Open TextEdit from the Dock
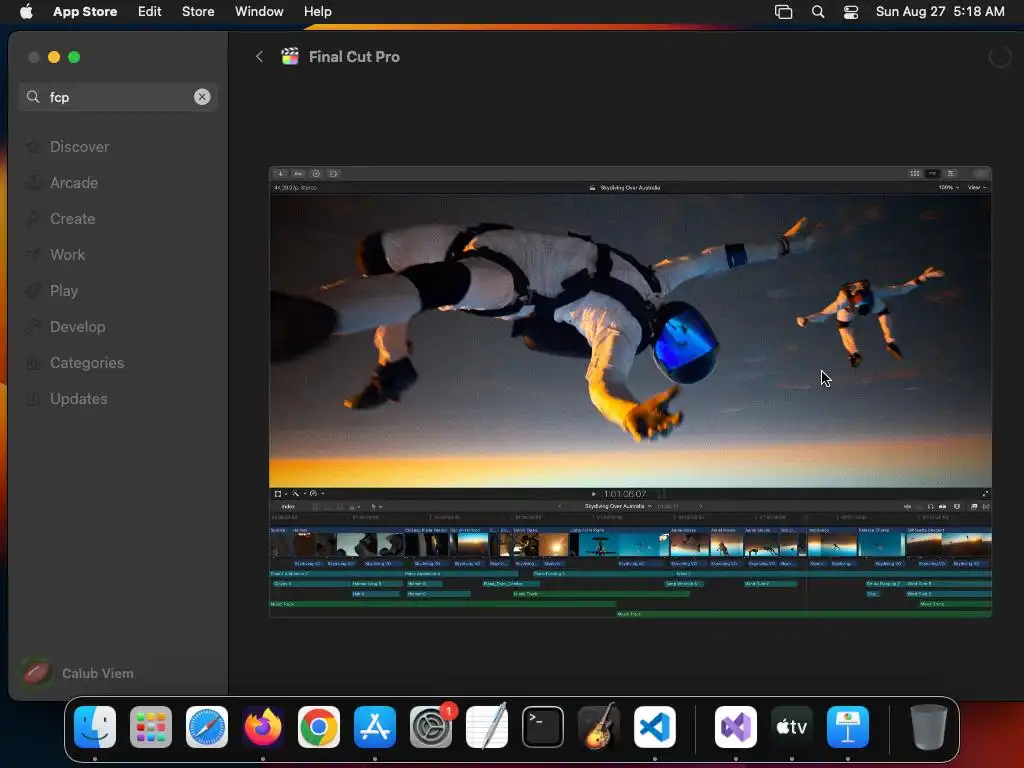 (x=487, y=726)
